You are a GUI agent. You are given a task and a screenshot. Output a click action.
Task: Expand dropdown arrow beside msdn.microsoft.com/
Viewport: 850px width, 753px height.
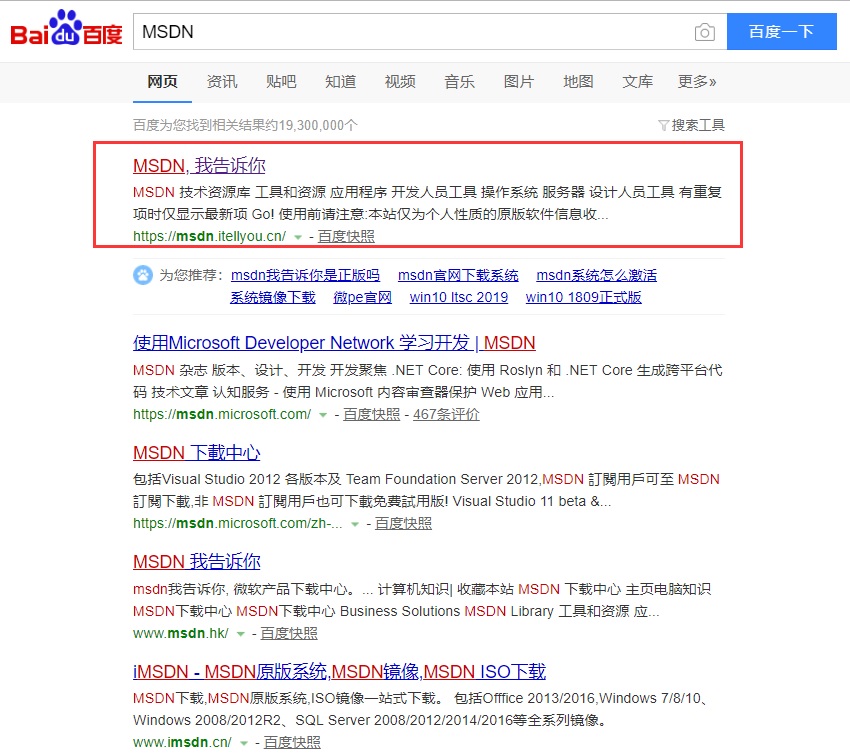(323, 415)
